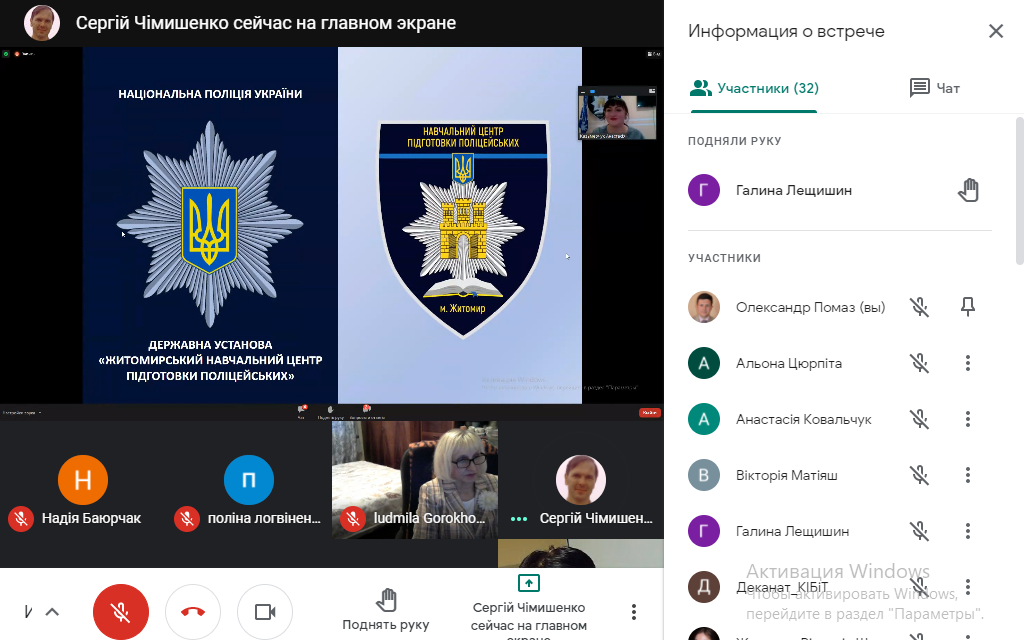The height and width of the screenshot is (640, 1024).
Task: Click the blue П avatar of поліна логвінен
Action: point(249,480)
